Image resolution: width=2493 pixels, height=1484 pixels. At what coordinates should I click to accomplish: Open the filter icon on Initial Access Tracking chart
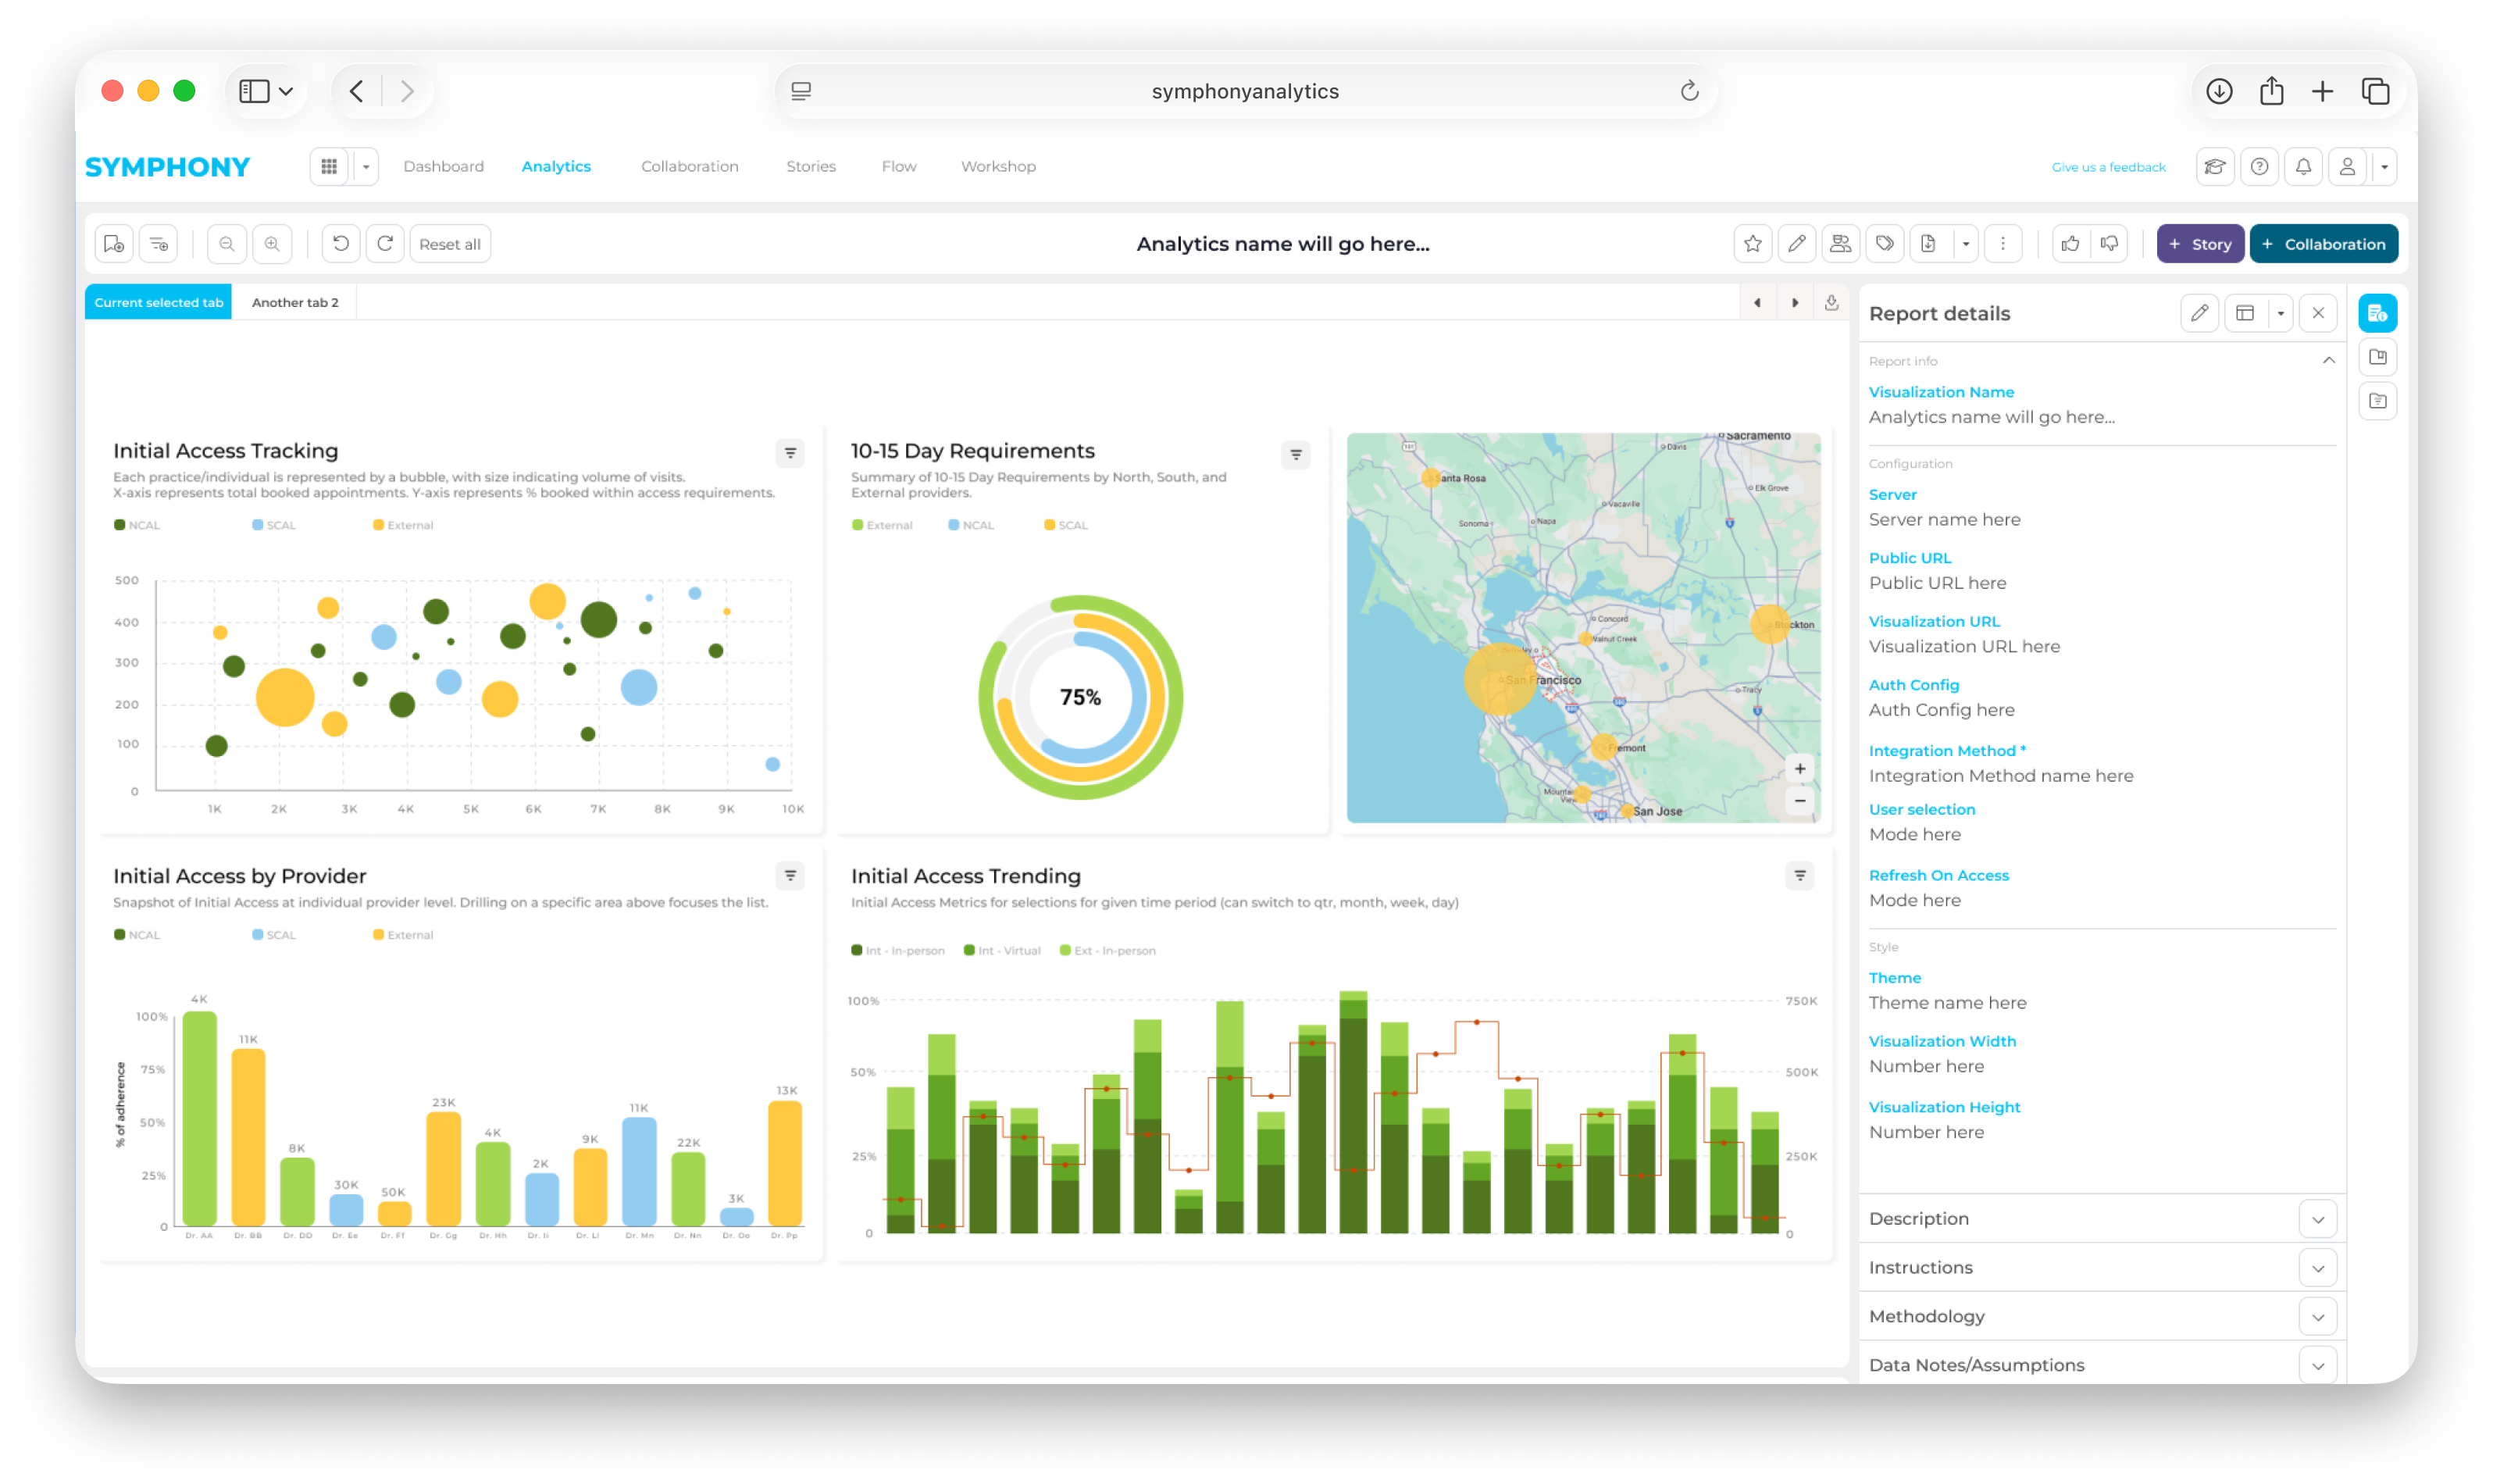(789, 454)
